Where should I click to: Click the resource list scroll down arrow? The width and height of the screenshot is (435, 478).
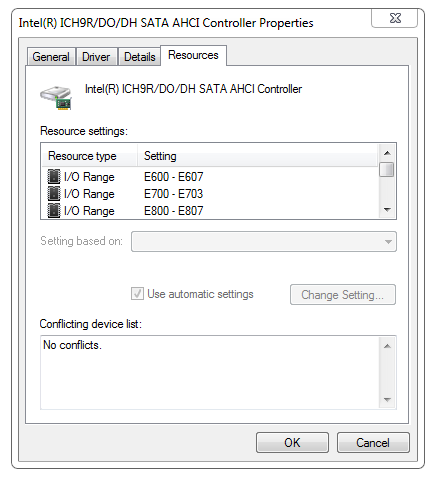click(x=387, y=210)
